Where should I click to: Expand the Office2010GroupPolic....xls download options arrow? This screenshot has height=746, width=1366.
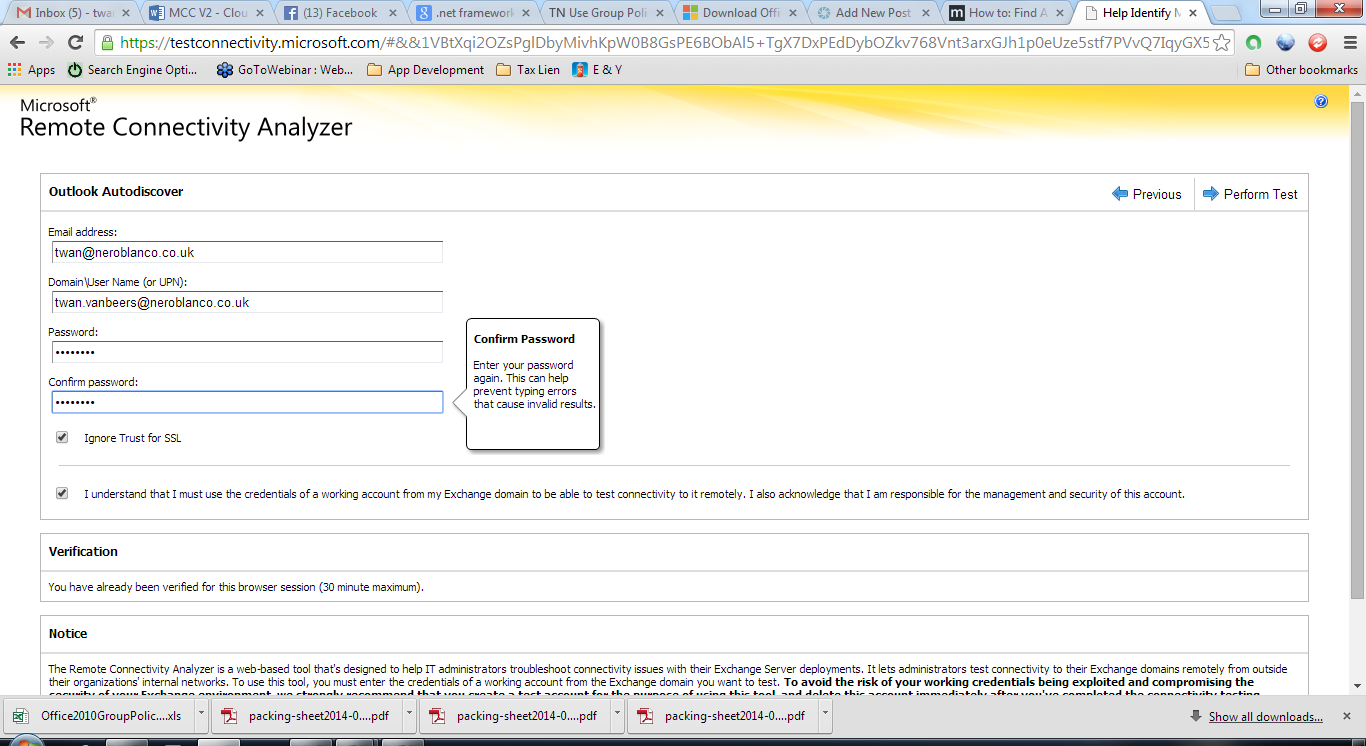click(x=201, y=716)
